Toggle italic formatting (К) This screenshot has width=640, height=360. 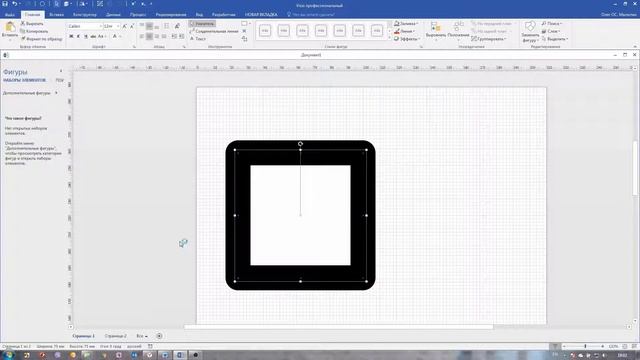(78, 36)
